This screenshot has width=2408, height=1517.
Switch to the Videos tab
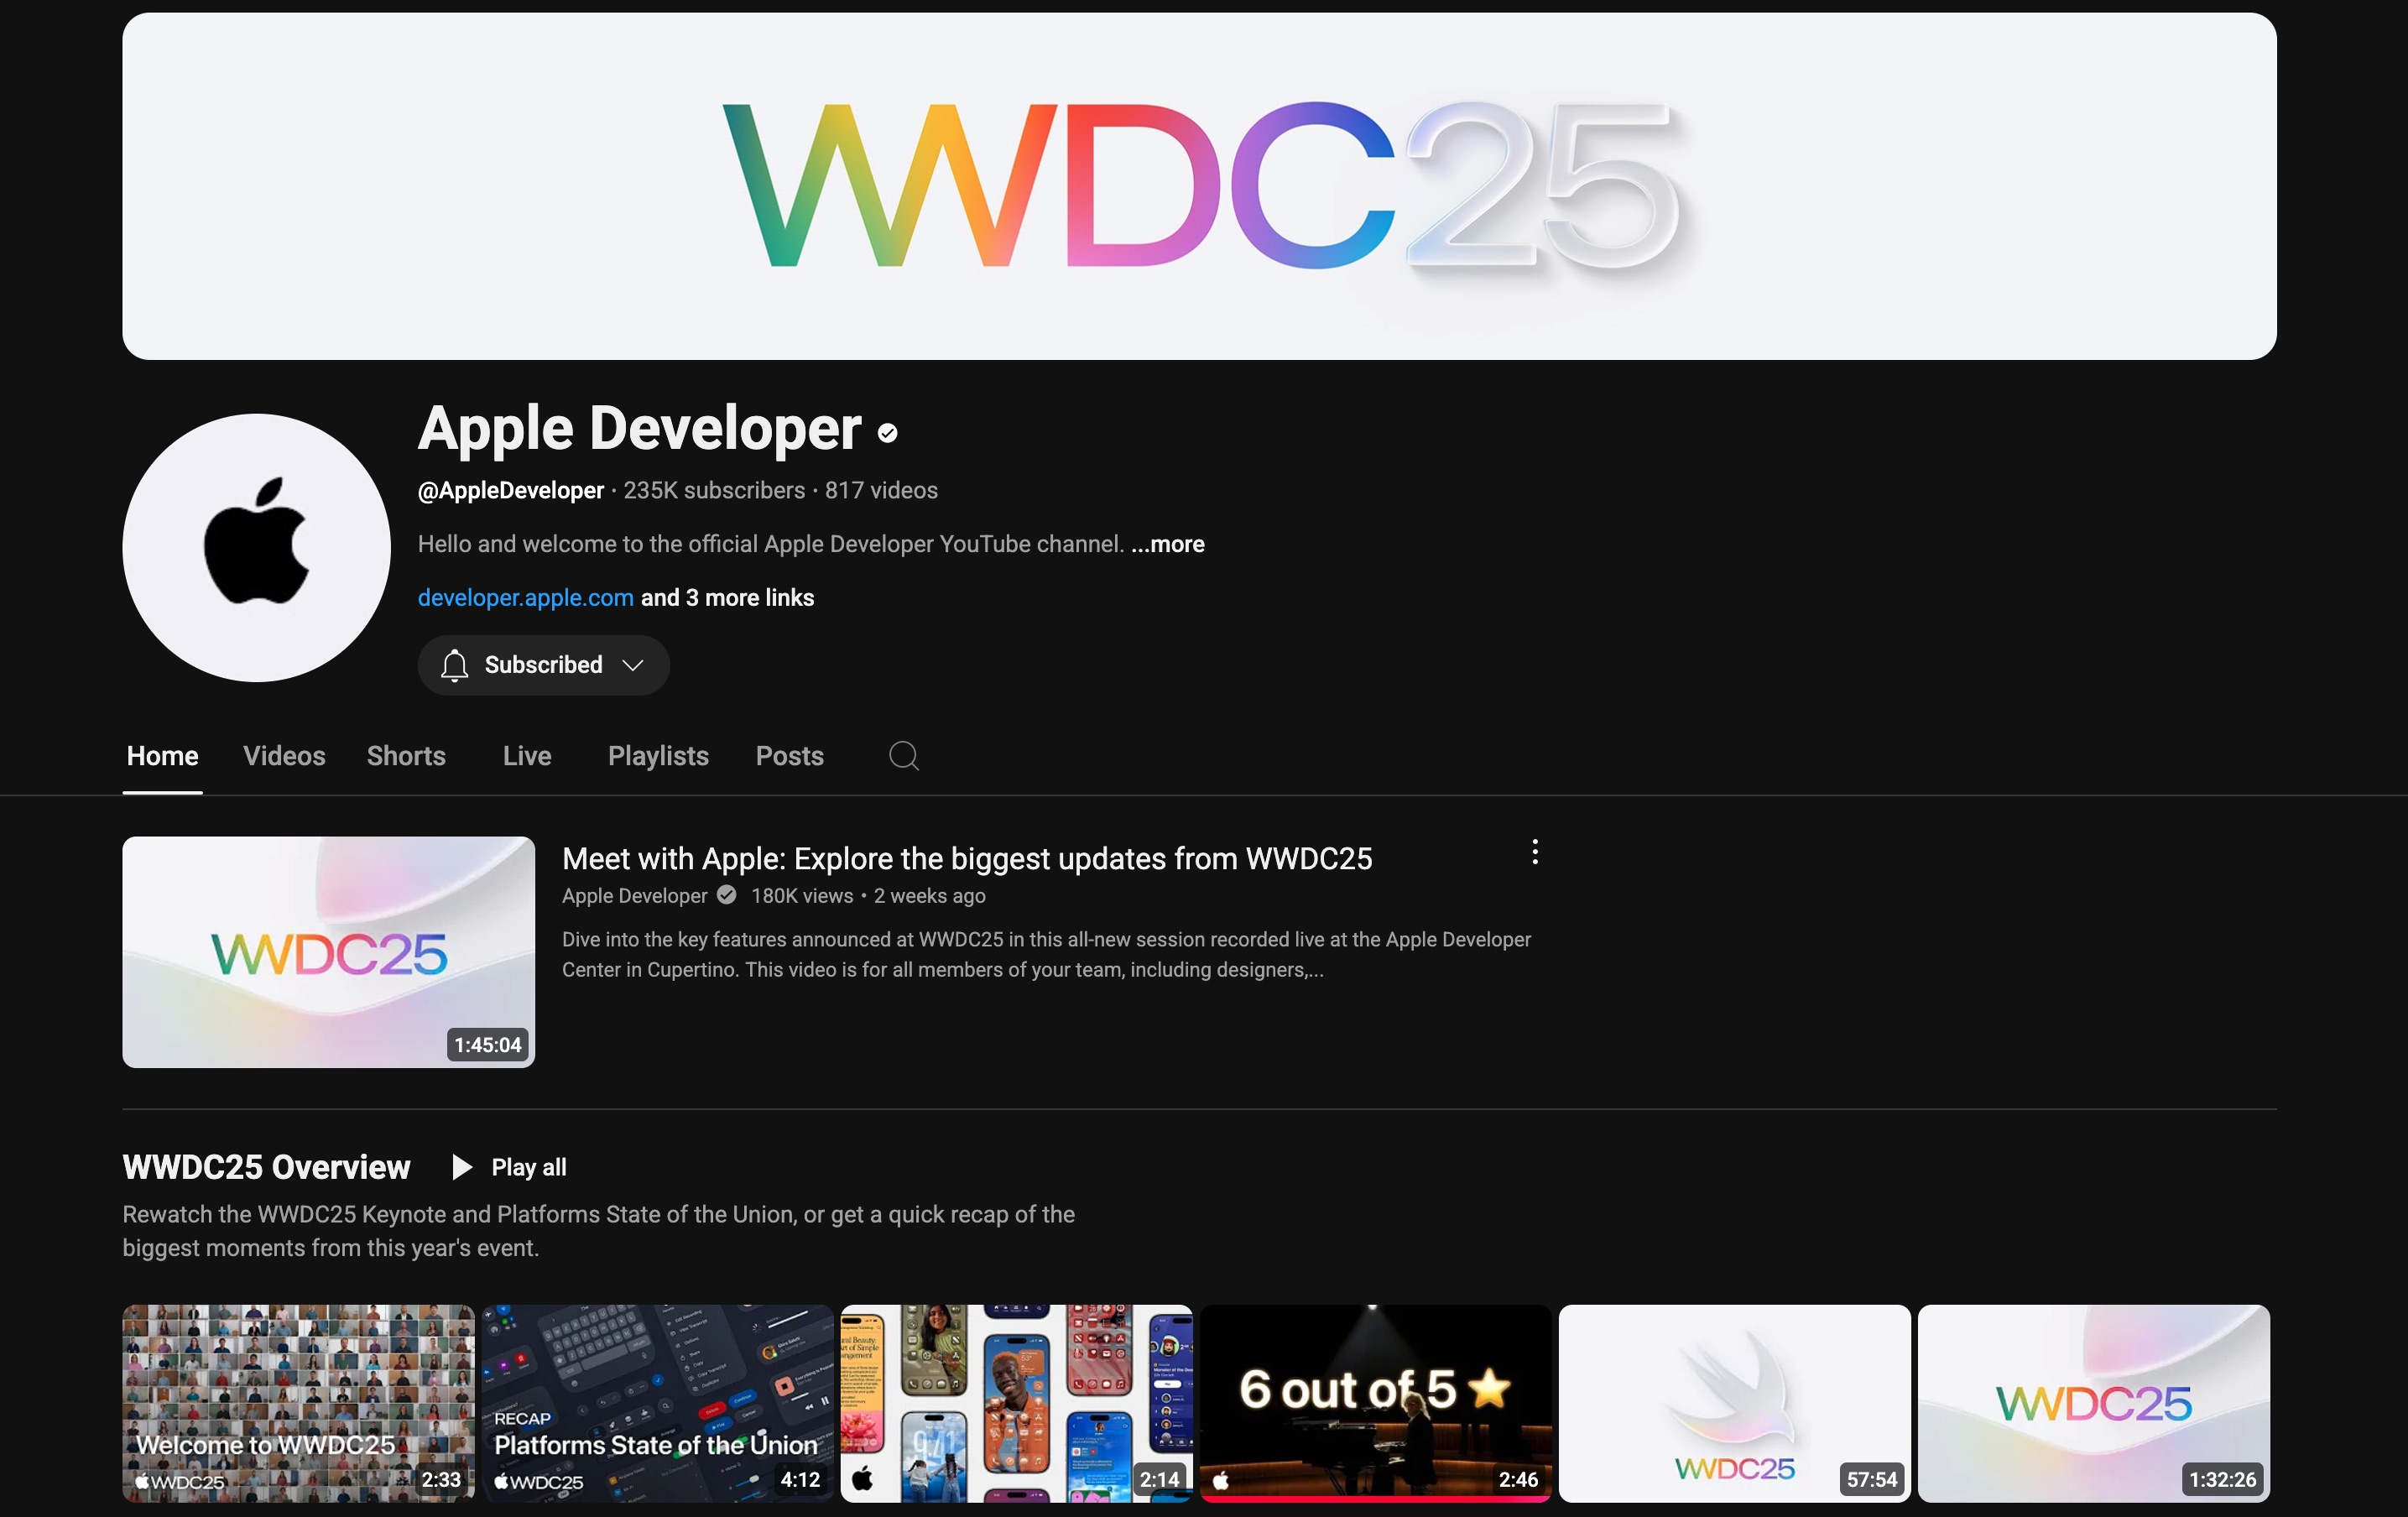click(283, 756)
